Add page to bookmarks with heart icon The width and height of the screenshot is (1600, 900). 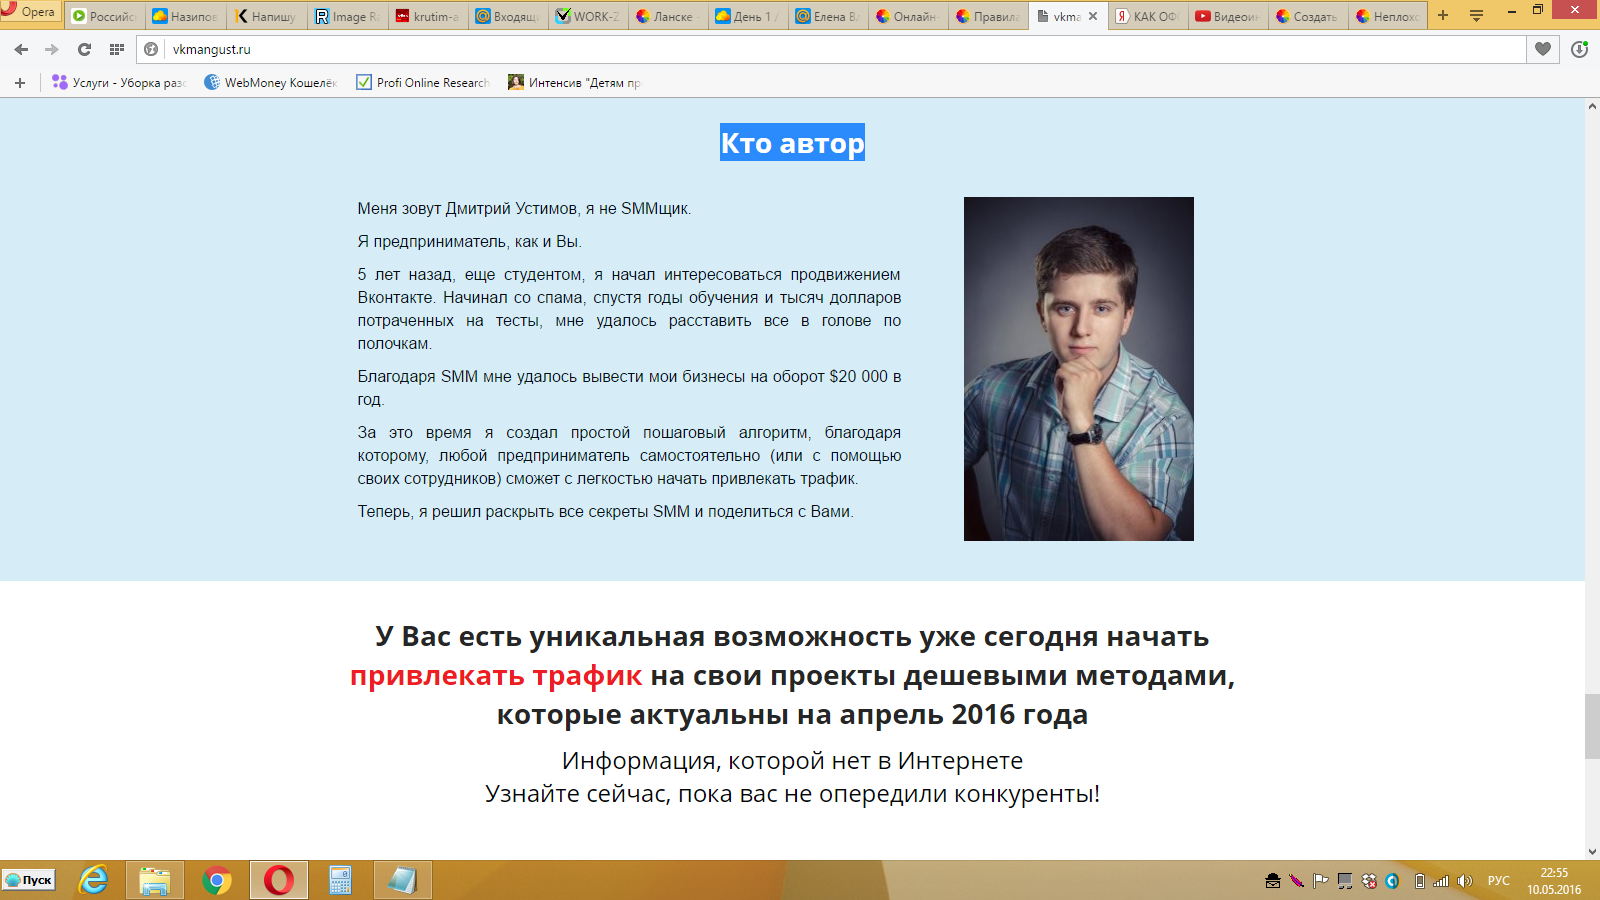pos(1543,49)
